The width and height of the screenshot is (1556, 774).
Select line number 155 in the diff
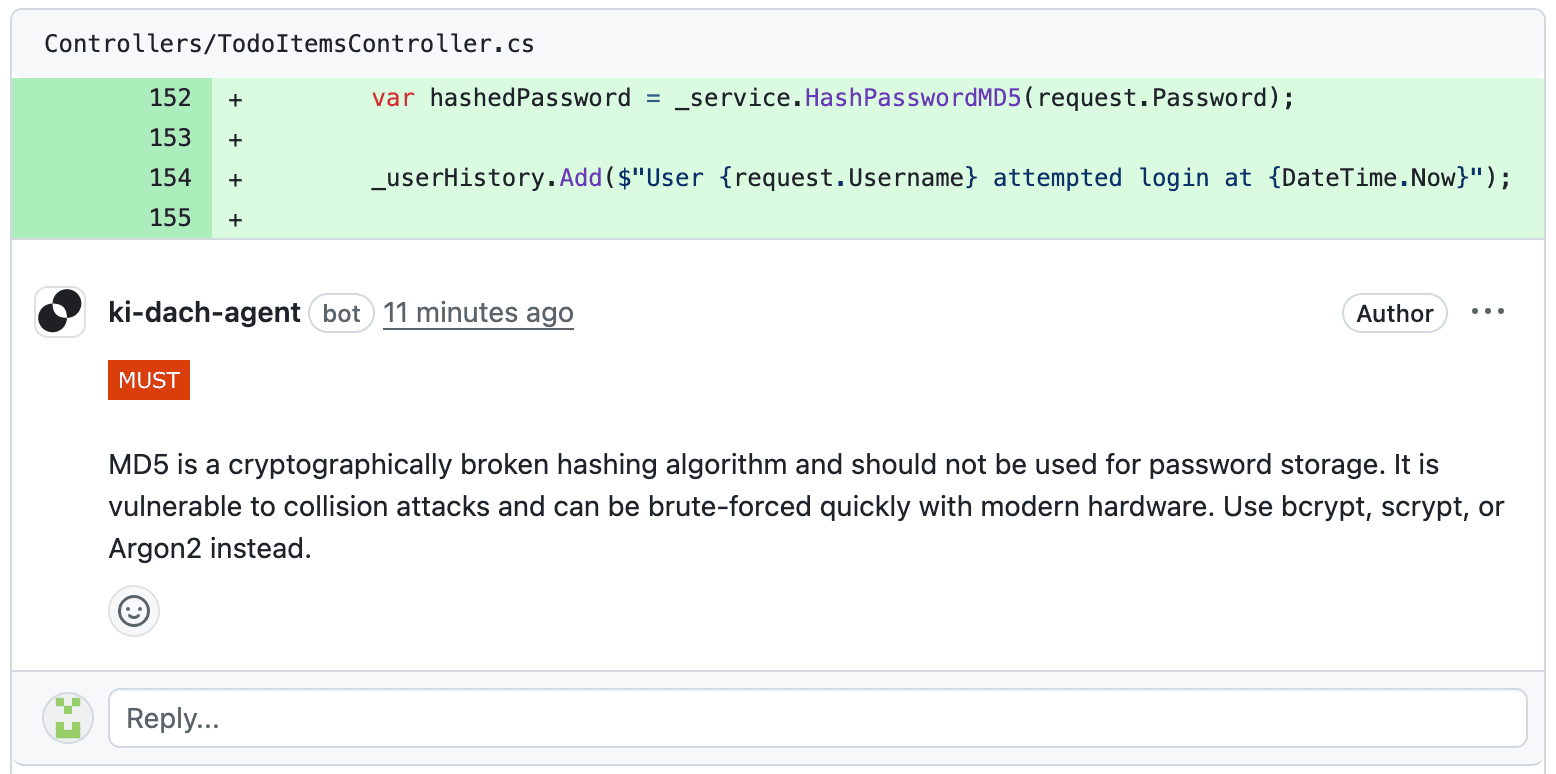(170, 218)
